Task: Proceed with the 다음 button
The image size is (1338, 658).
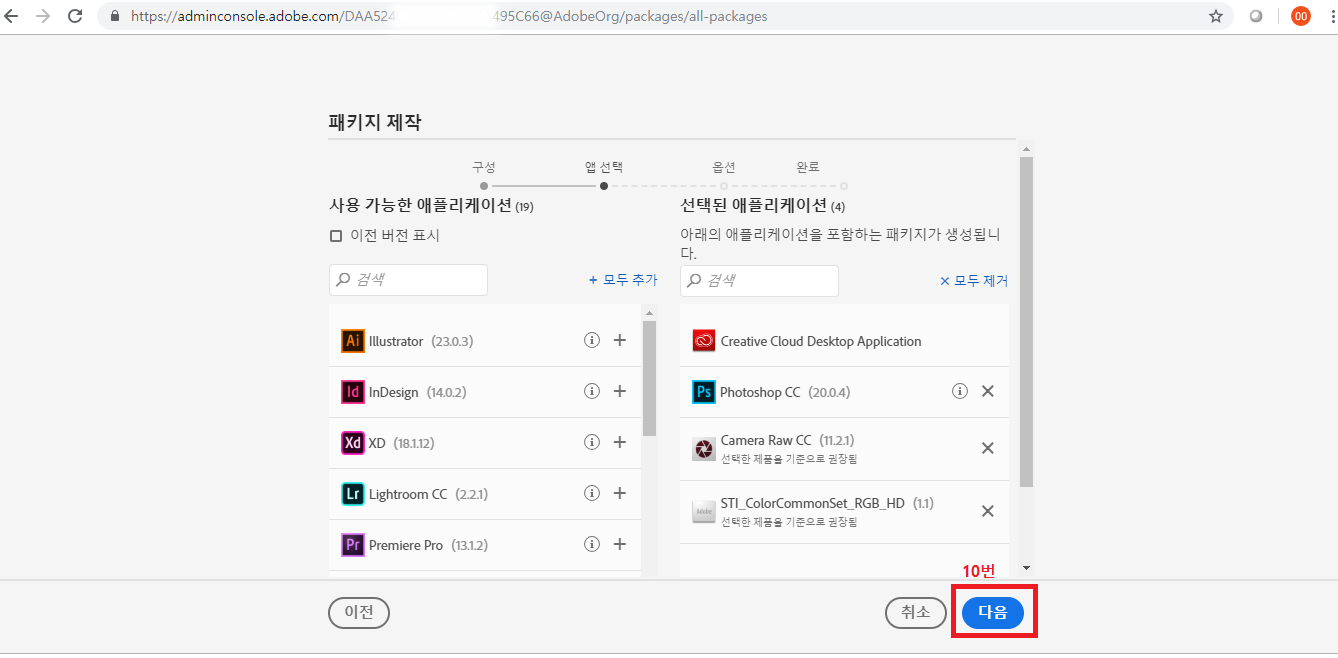Action: (993, 613)
